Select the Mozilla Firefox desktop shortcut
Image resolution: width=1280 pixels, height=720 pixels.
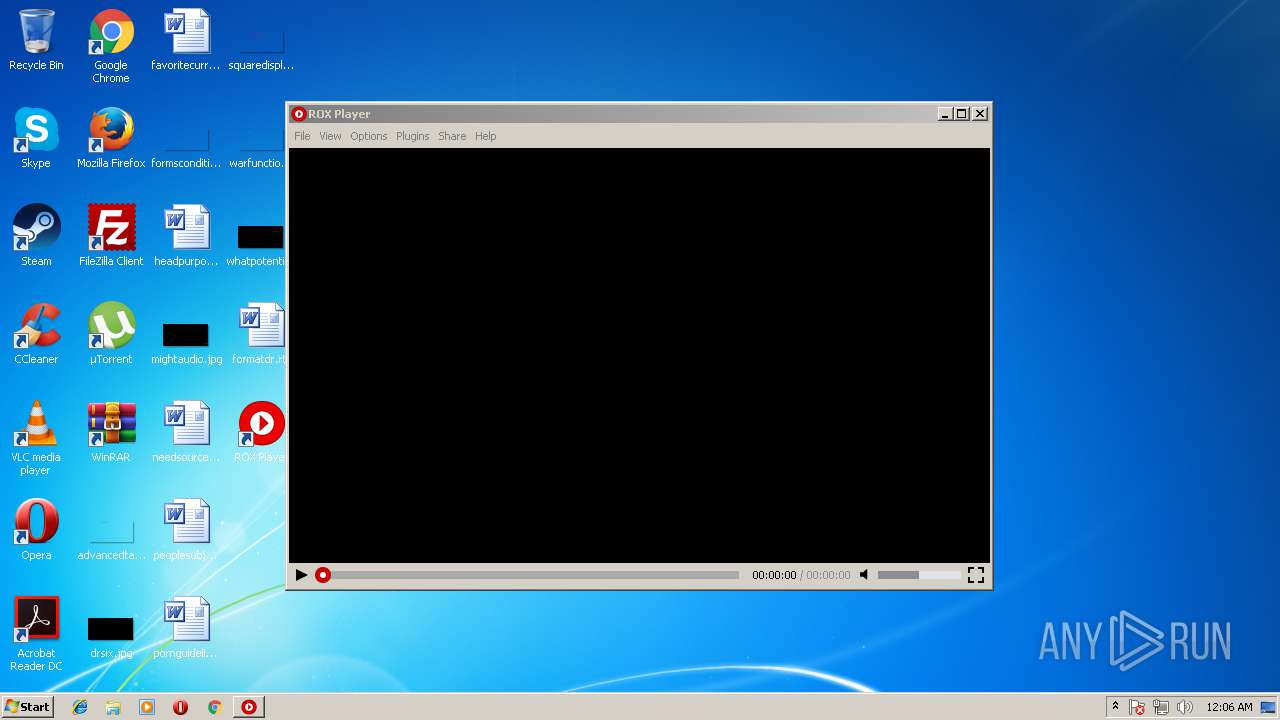pyautogui.click(x=111, y=138)
